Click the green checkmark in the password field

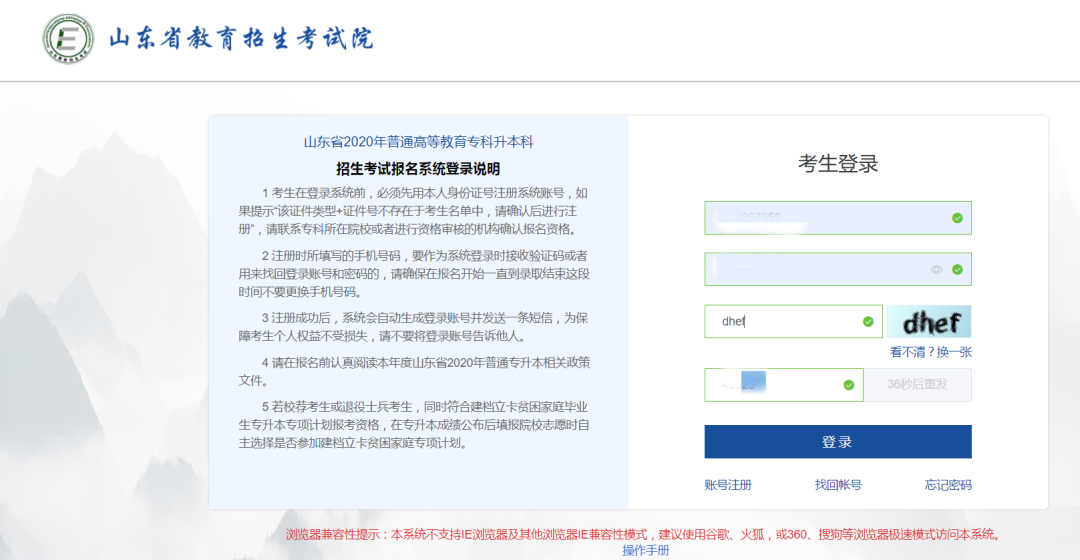point(957,269)
